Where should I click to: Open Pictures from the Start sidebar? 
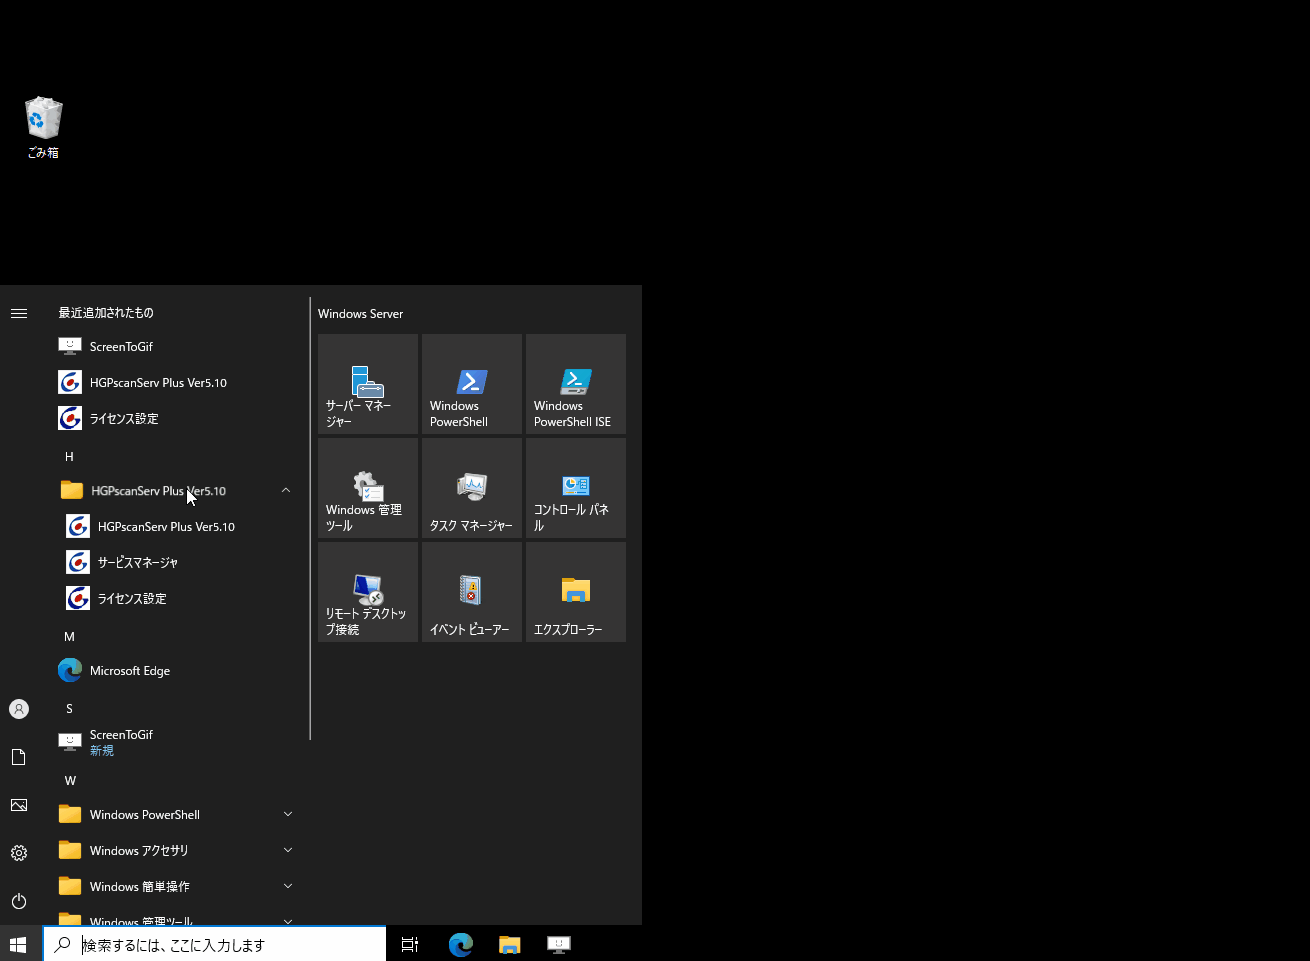[x=19, y=805]
